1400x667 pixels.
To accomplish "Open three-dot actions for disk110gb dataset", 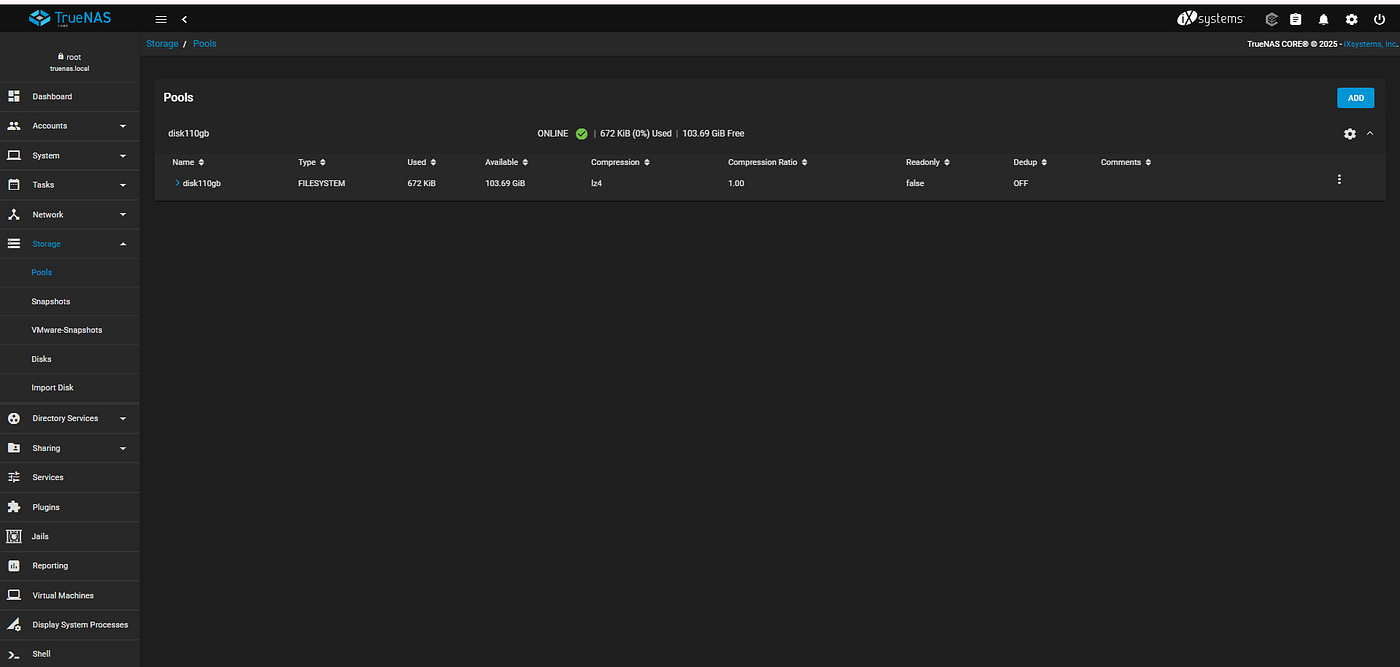I will tap(1339, 179).
